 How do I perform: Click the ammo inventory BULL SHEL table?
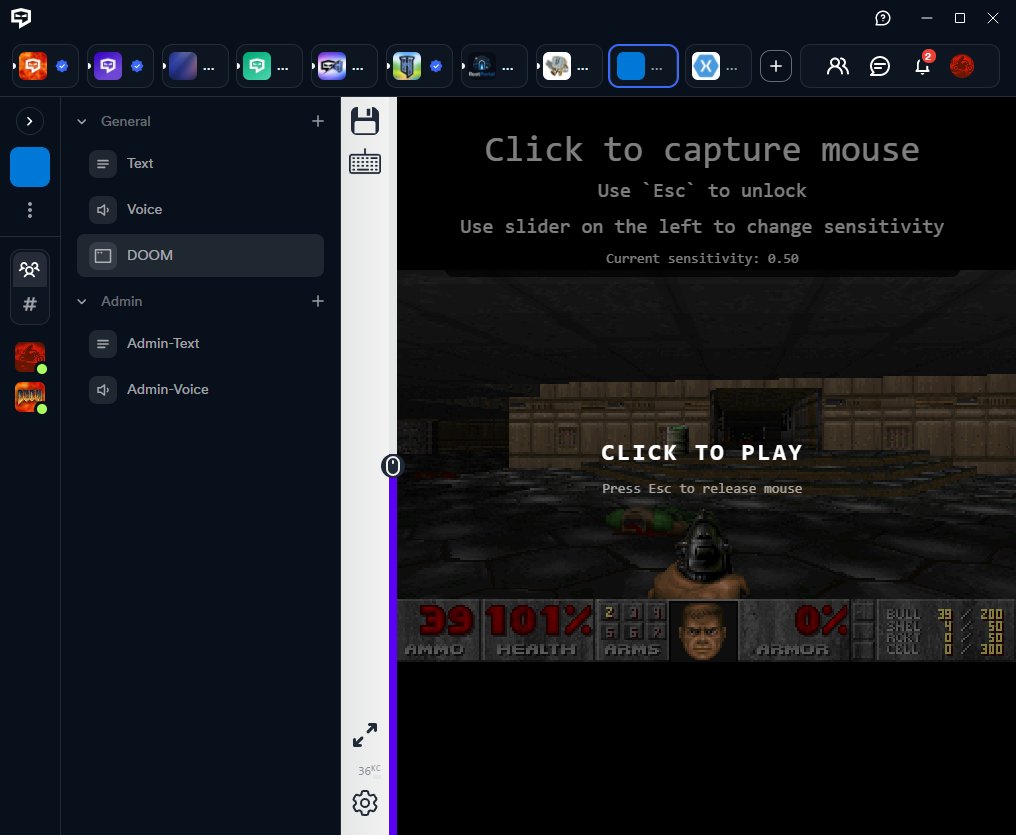[944, 631]
